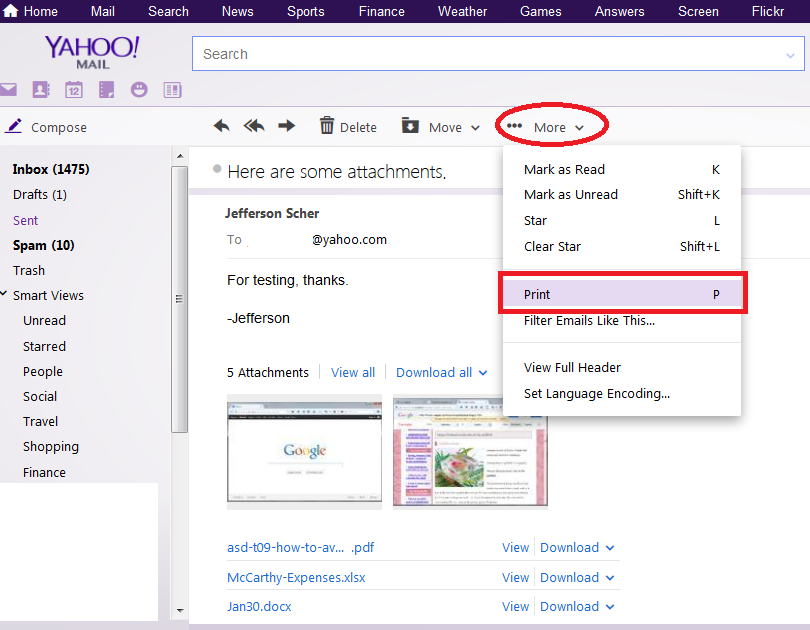Open Download dropdown for McCarthy-Expenses.xlsx
810x630 pixels.
click(x=610, y=578)
